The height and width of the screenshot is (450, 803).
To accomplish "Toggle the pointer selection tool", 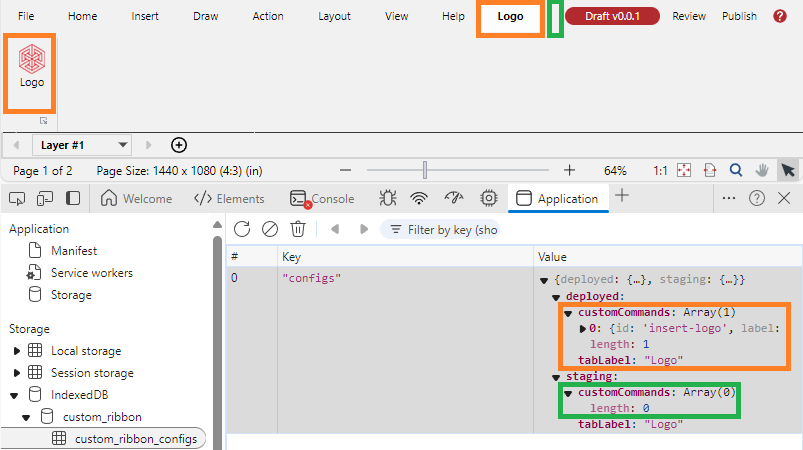I will point(787,171).
